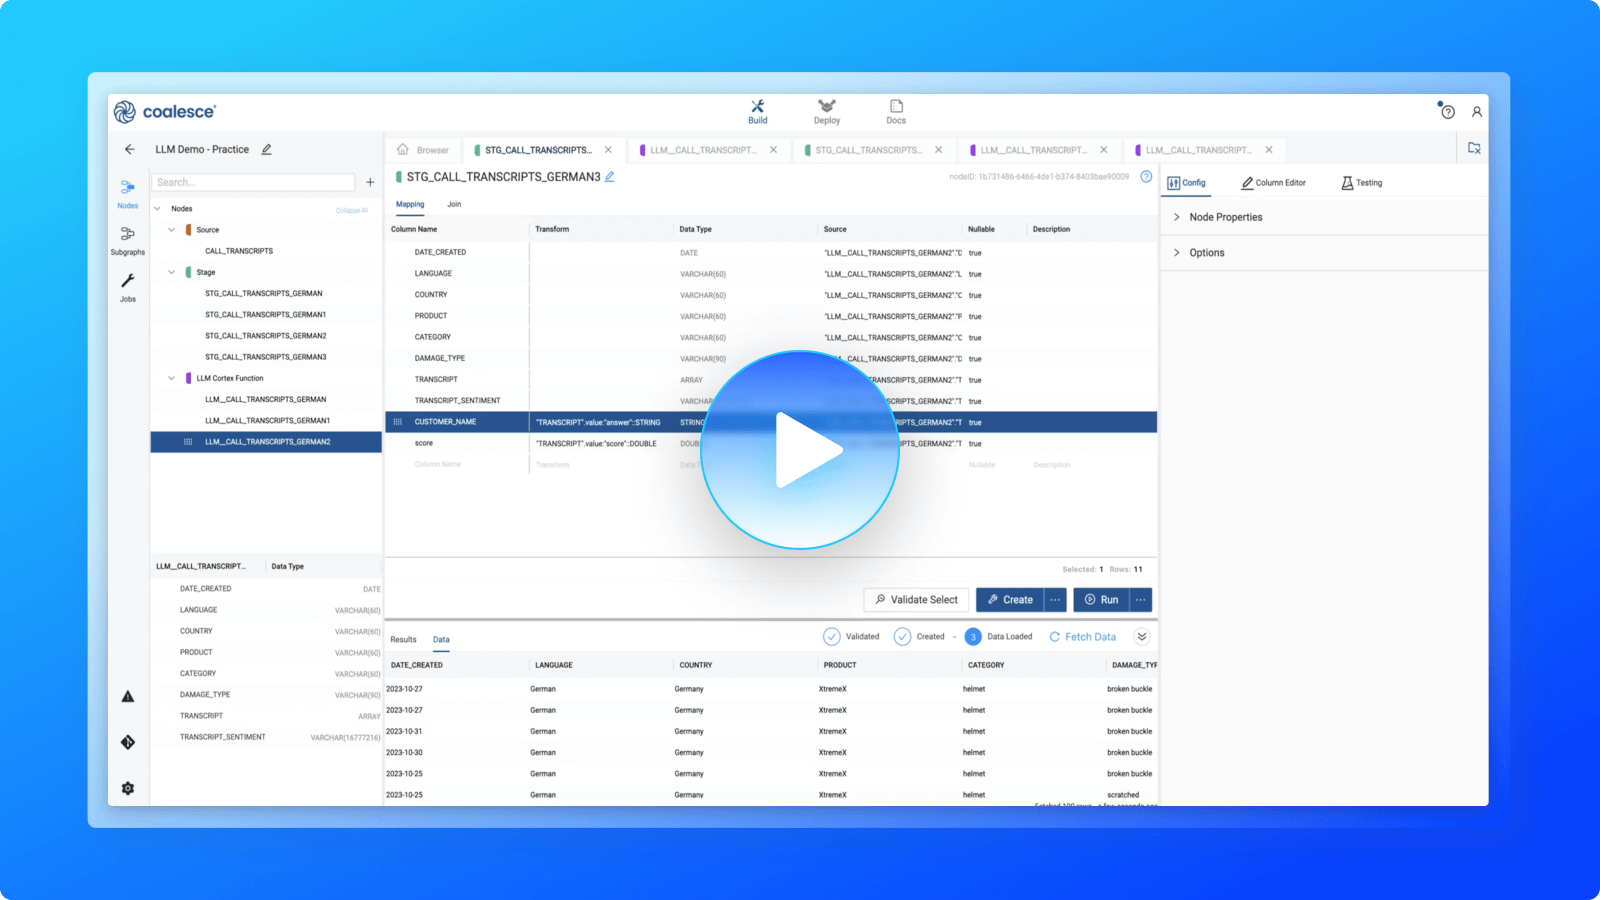Go back with the left arrow icon
Viewport: 1600px width, 900px height.
129,149
